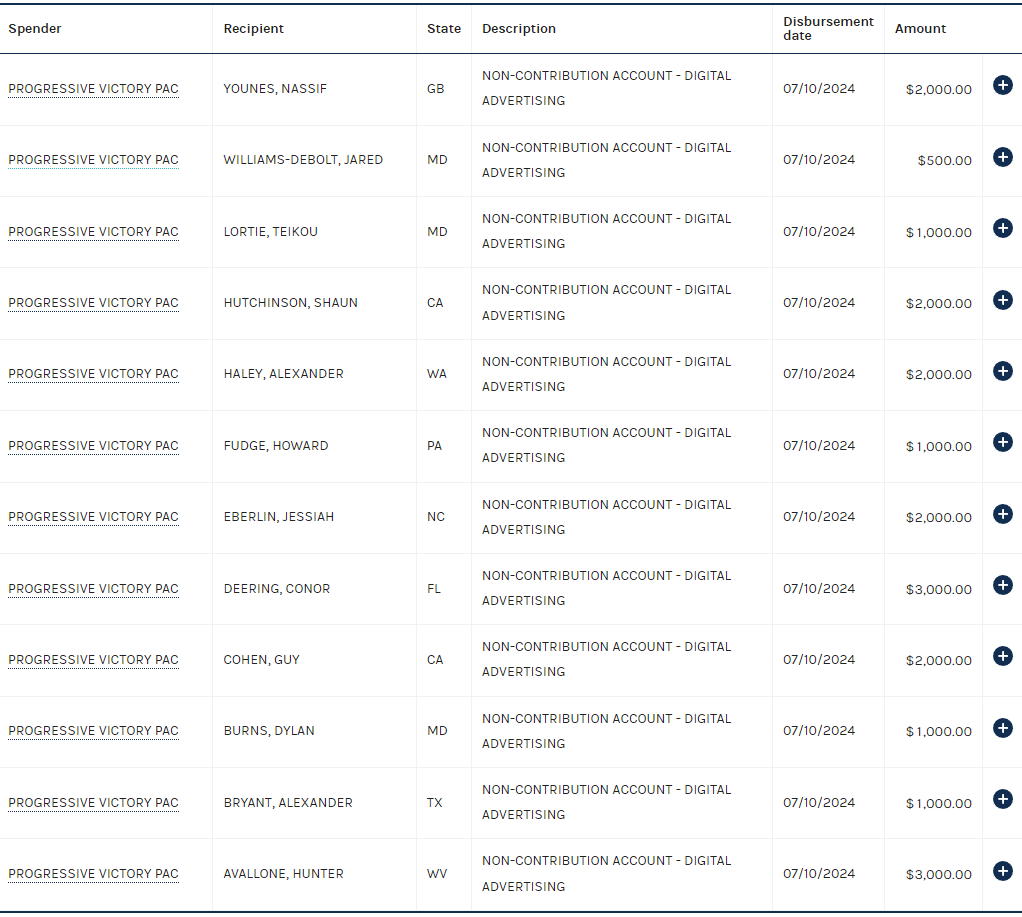This screenshot has width=1022, height=917.
Task: Open plus icon for LORTIE, TEIKOU
Action: (x=1002, y=228)
